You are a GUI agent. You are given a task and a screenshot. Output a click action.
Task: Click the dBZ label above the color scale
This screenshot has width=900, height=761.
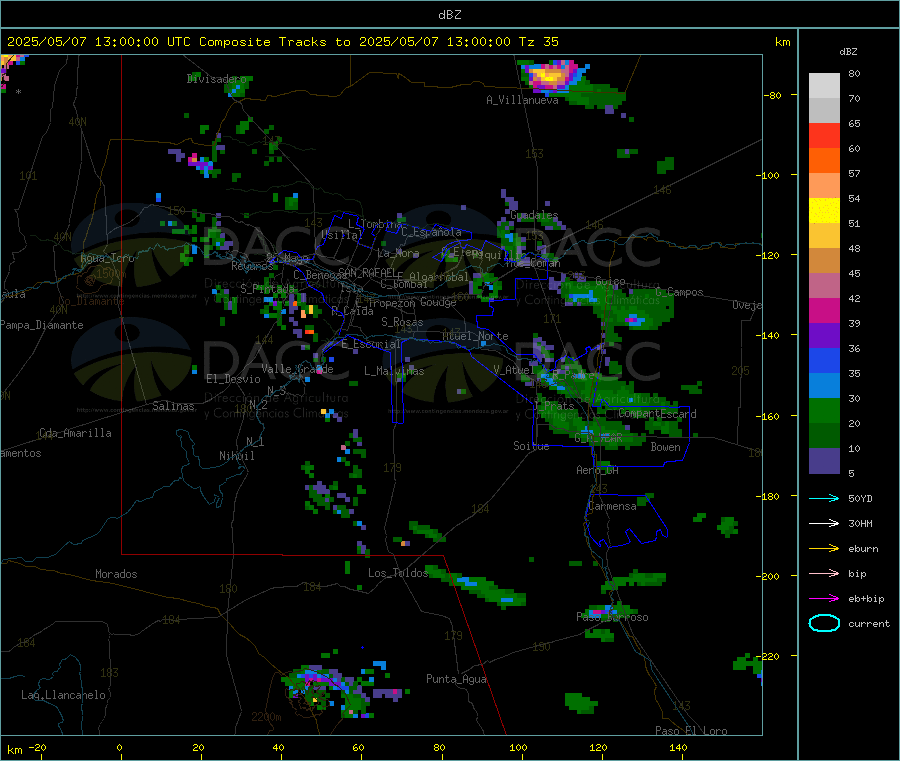click(848, 52)
